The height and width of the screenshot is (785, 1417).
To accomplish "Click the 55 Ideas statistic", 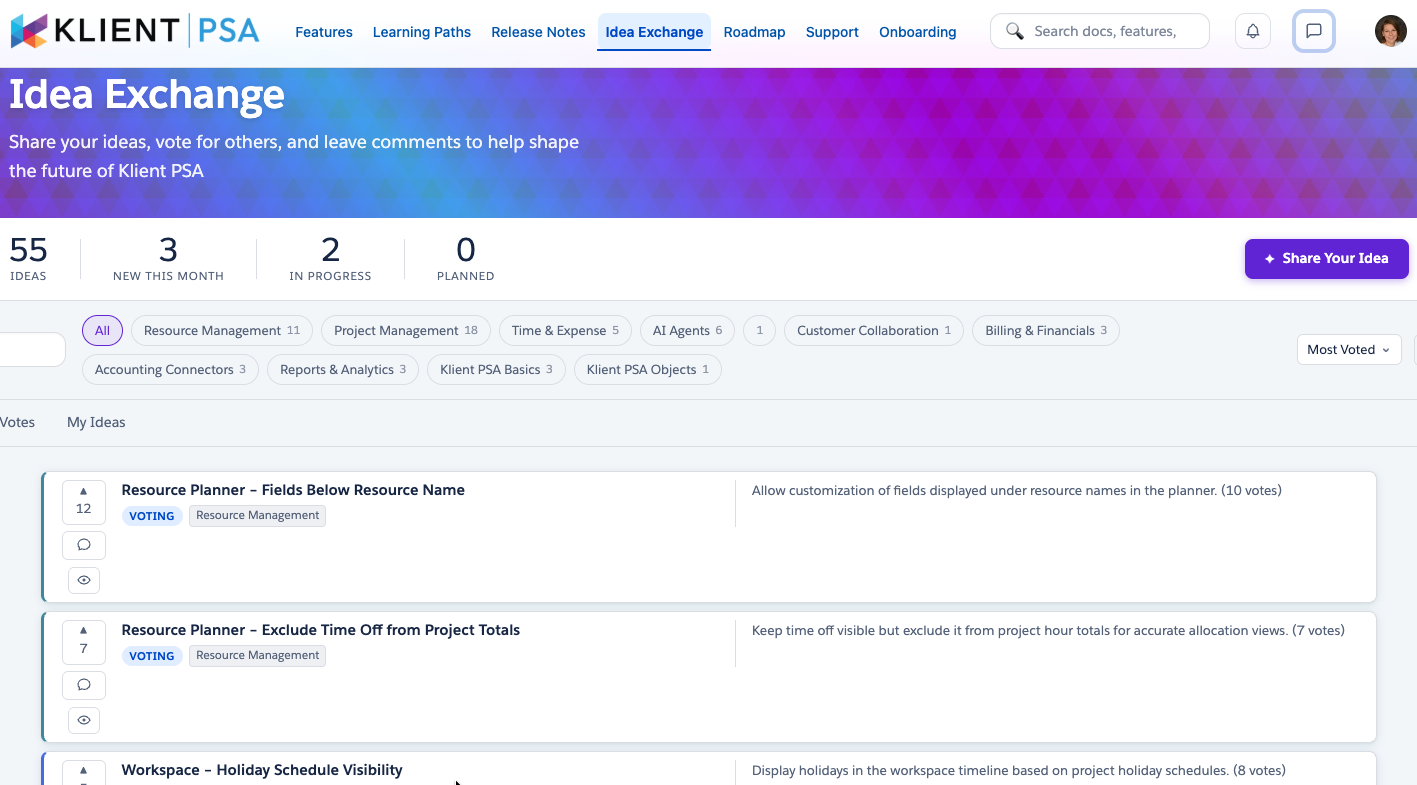I will (x=28, y=259).
